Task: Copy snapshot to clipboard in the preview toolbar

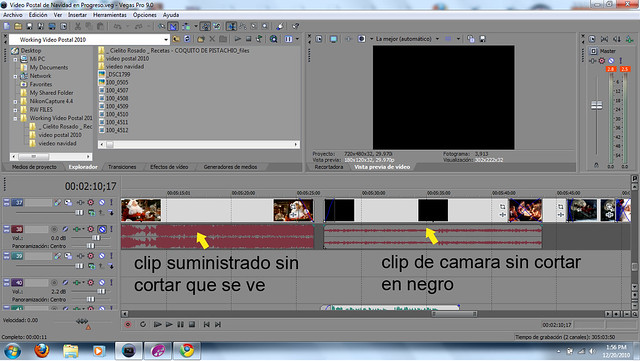Action: pyautogui.click(x=471, y=39)
